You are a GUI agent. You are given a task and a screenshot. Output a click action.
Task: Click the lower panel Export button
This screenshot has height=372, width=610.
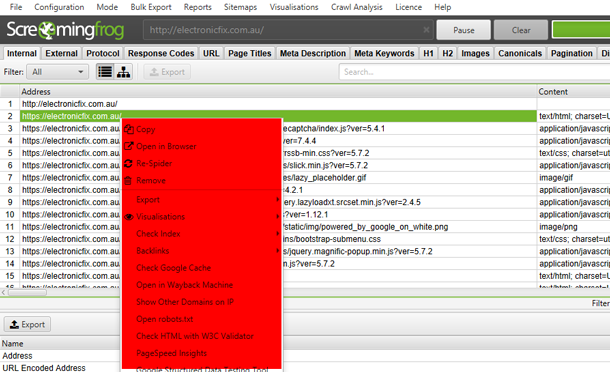[x=27, y=324]
